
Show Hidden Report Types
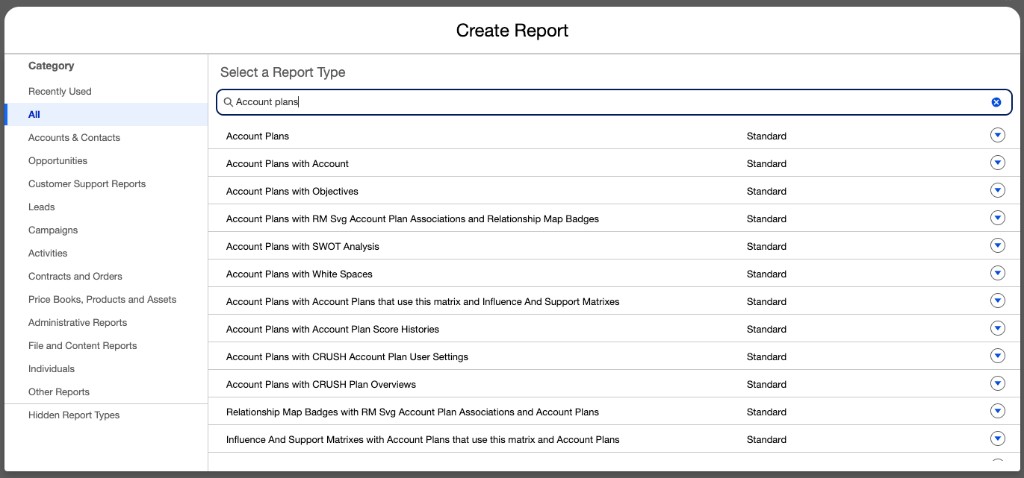click(x=74, y=415)
